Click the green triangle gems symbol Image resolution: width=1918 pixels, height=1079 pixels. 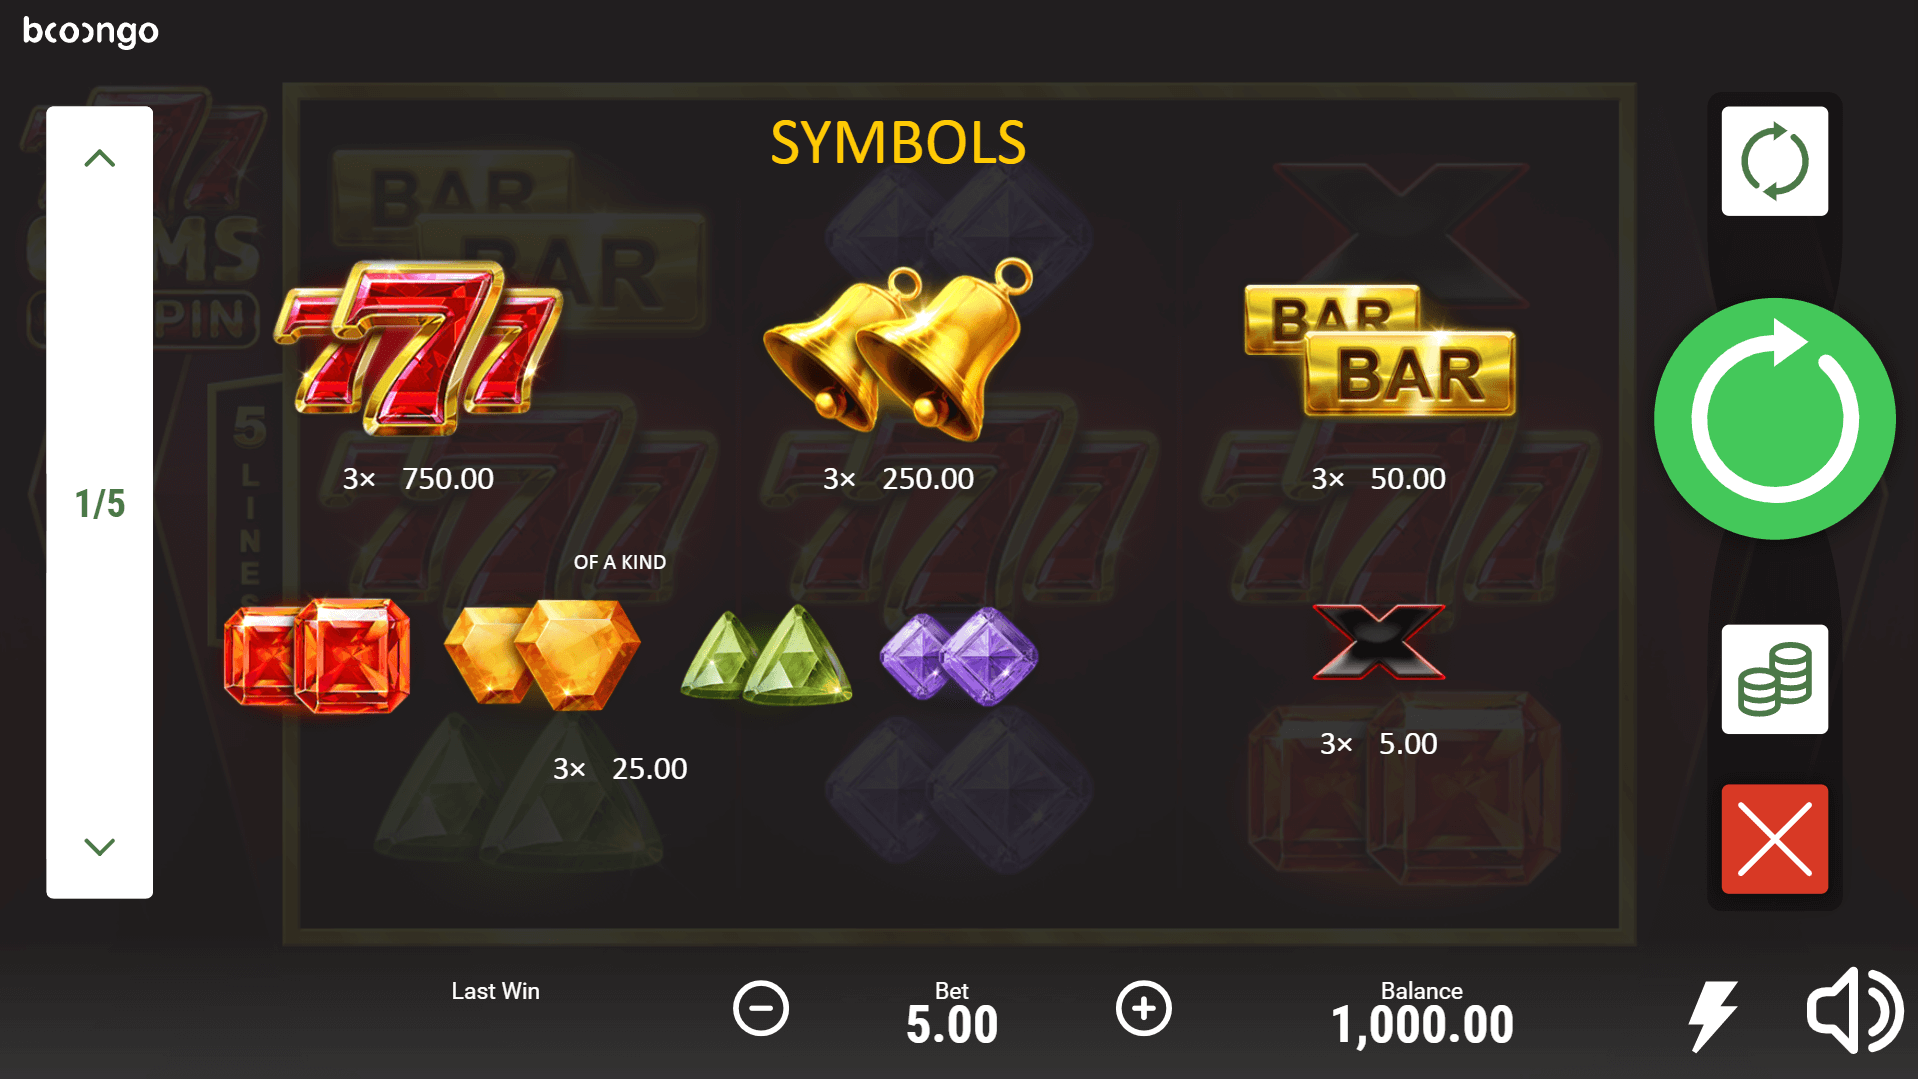coord(766,655)
